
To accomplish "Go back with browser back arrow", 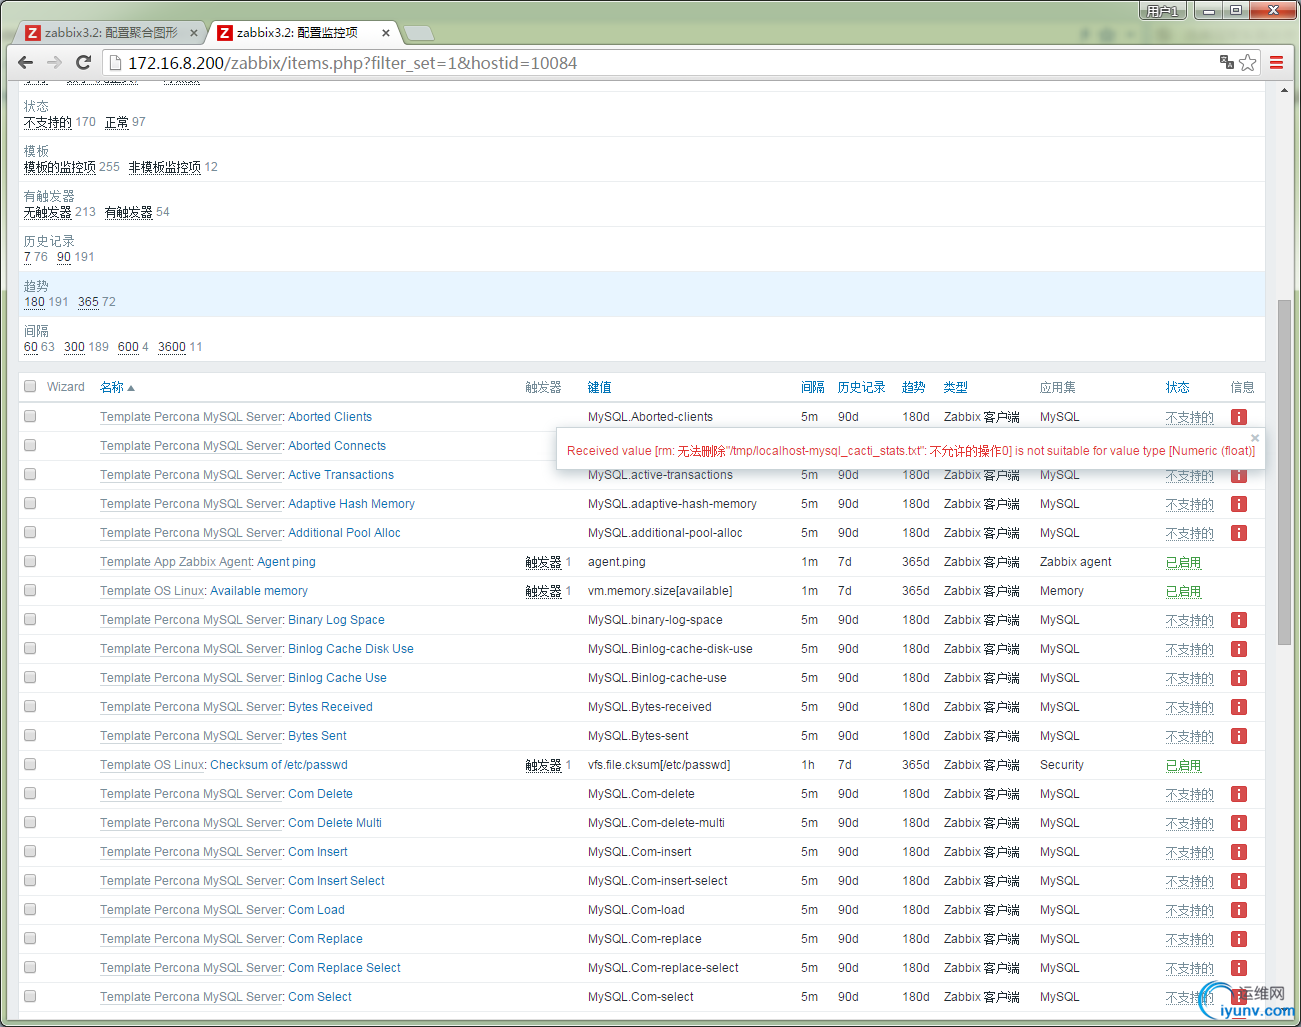I will coord(26,62).
